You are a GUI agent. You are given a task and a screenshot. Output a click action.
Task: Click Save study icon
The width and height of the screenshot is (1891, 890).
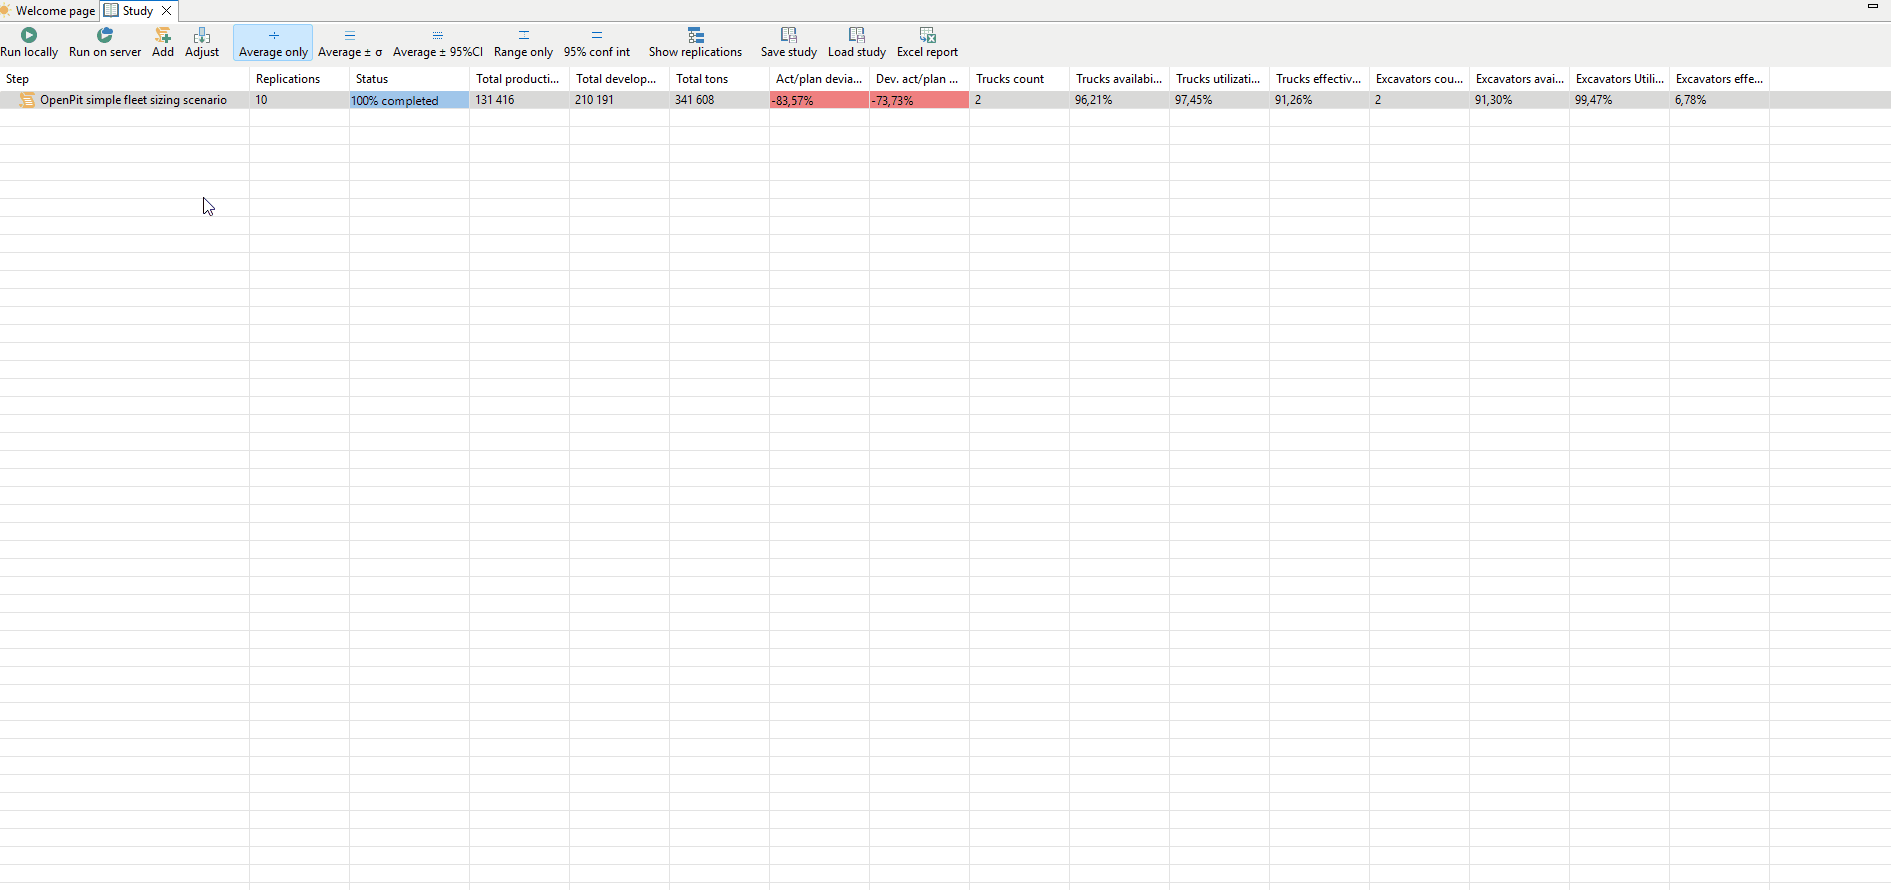tap(789, 35)
